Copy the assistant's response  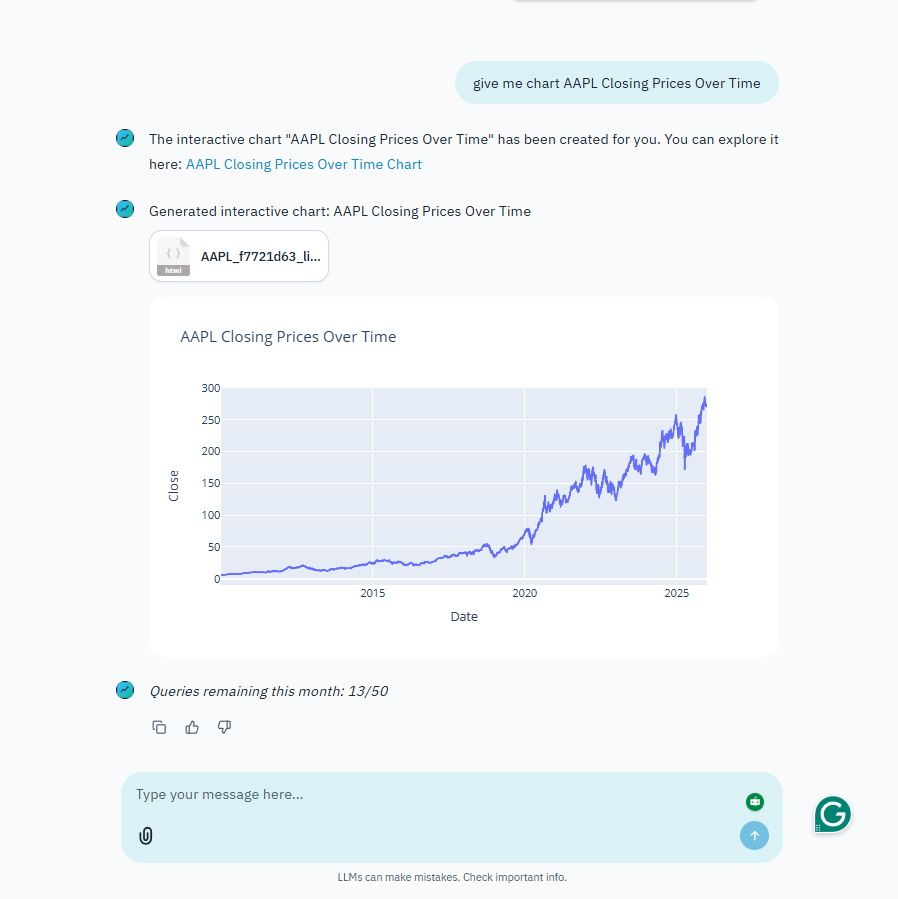pyautogui.click(x=159, y=727)
